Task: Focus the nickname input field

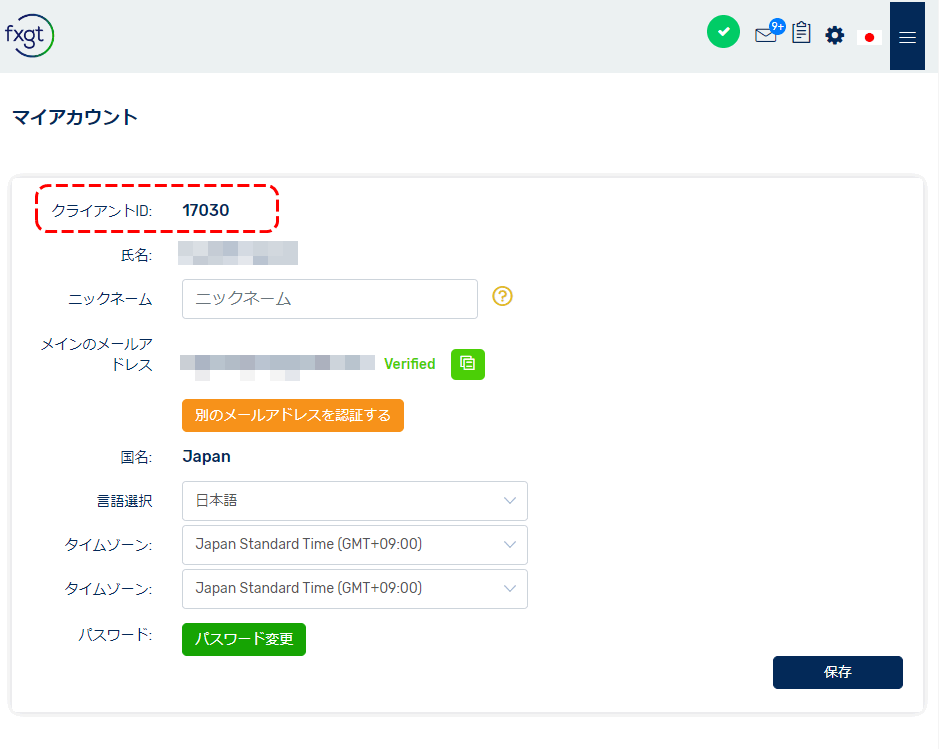Action: pyautogui.click(x=329, y=299)
